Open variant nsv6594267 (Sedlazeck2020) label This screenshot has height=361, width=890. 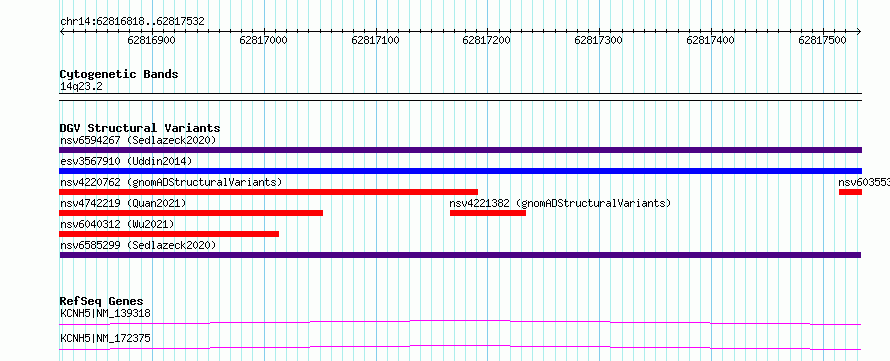click(138, 140)
